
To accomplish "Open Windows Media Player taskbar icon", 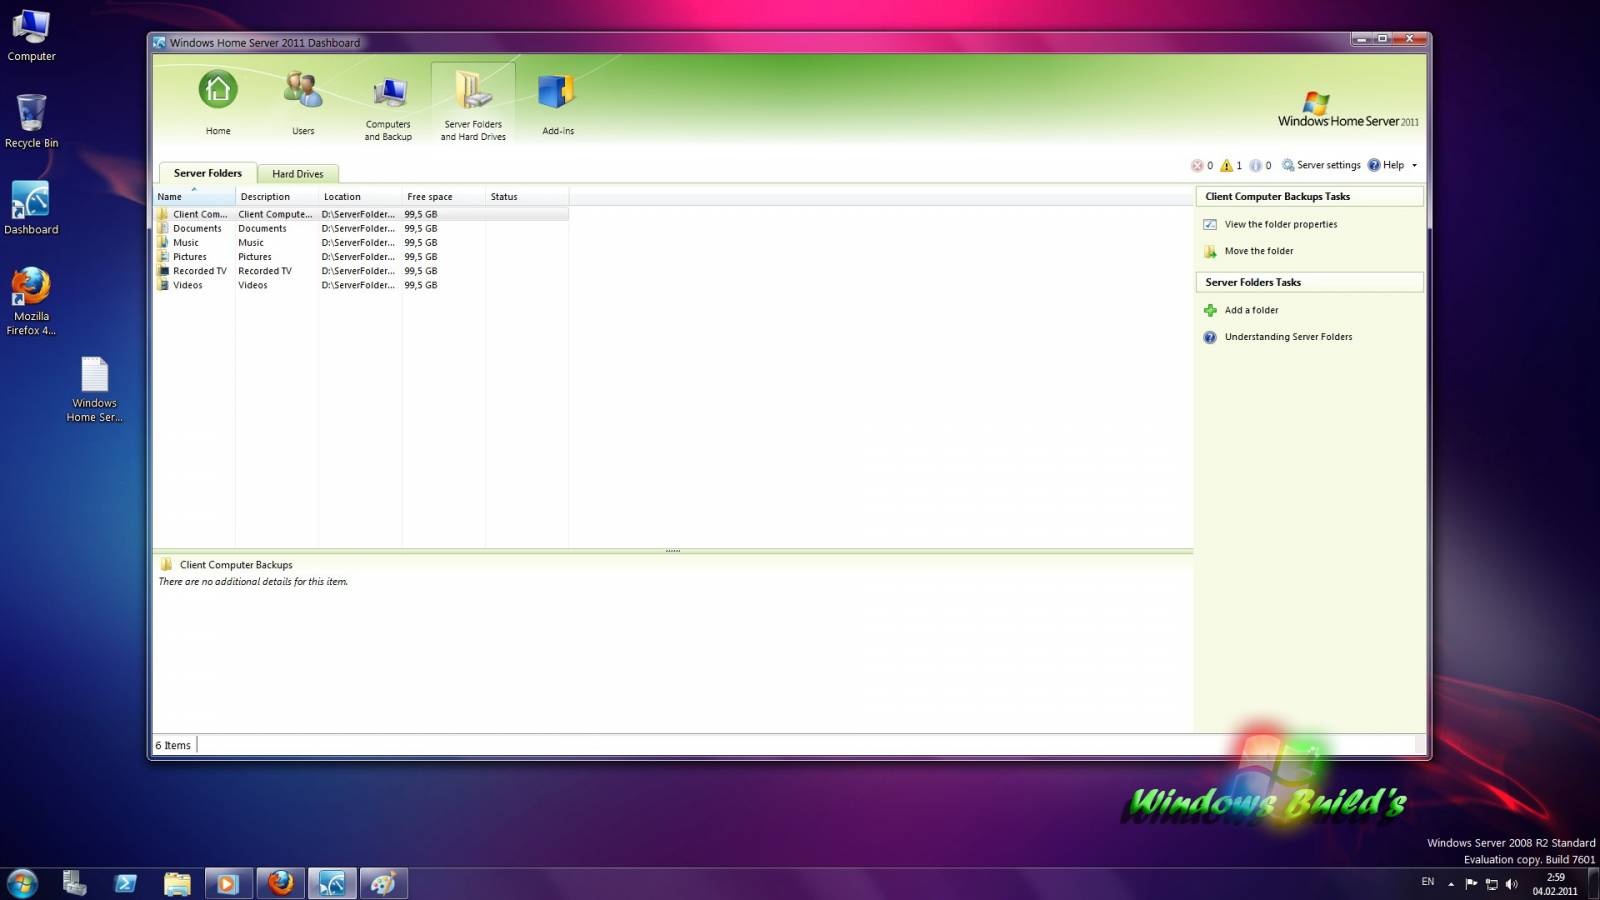I will point(228,883).
